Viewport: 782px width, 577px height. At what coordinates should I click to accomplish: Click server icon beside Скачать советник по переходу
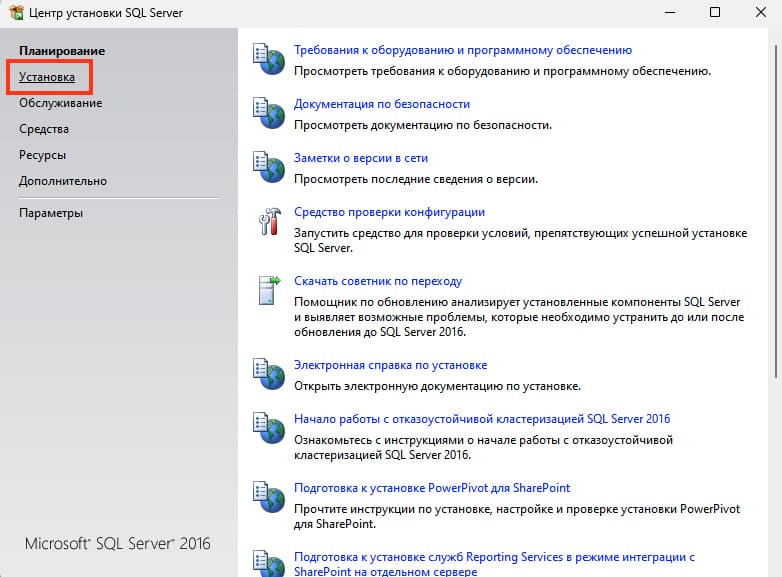269,290
